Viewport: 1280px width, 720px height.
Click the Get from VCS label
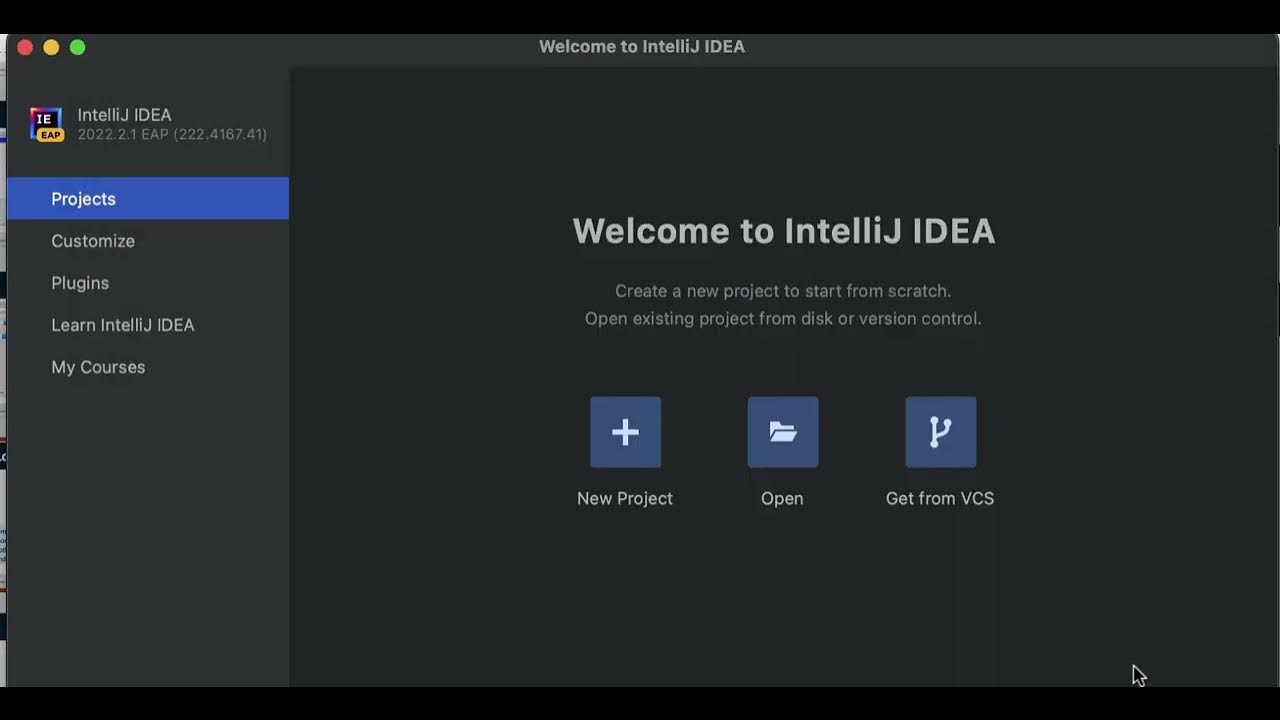click(x=940, y=498)
